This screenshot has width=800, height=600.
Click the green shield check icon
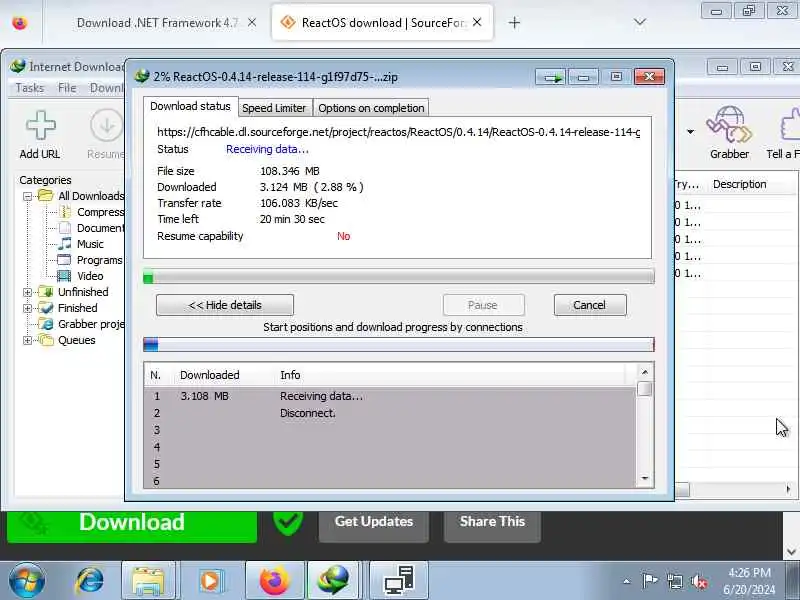pyautogui.click(x=288, y=522)
